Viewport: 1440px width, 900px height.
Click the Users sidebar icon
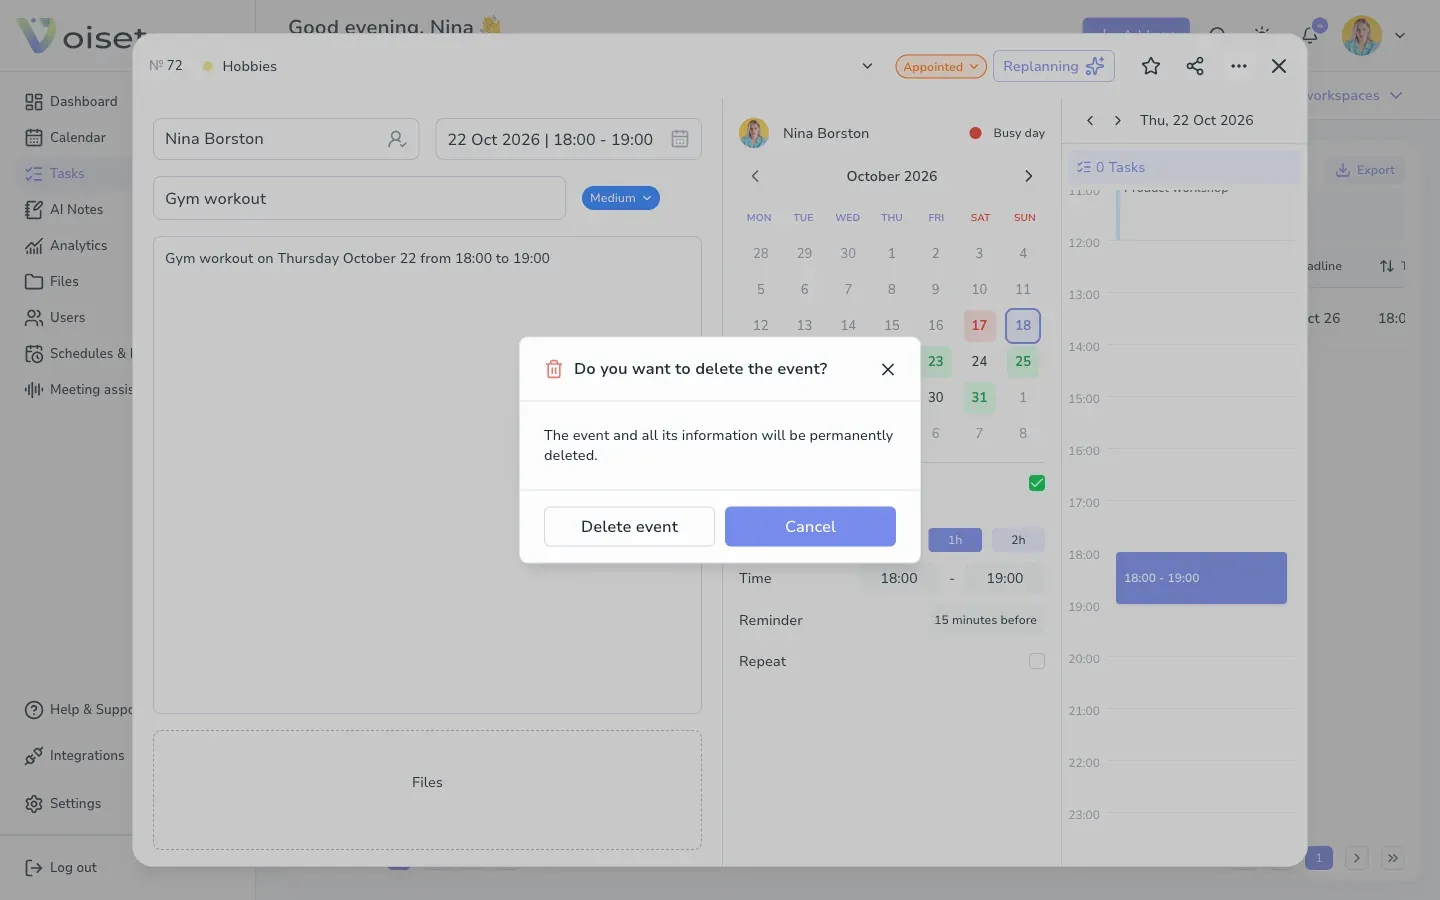click(34, 317)
